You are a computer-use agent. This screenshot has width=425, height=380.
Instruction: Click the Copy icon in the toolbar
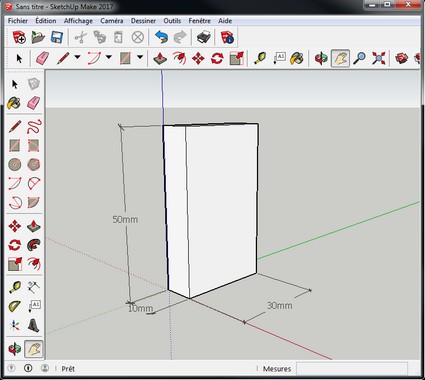(x=99, y=37)
